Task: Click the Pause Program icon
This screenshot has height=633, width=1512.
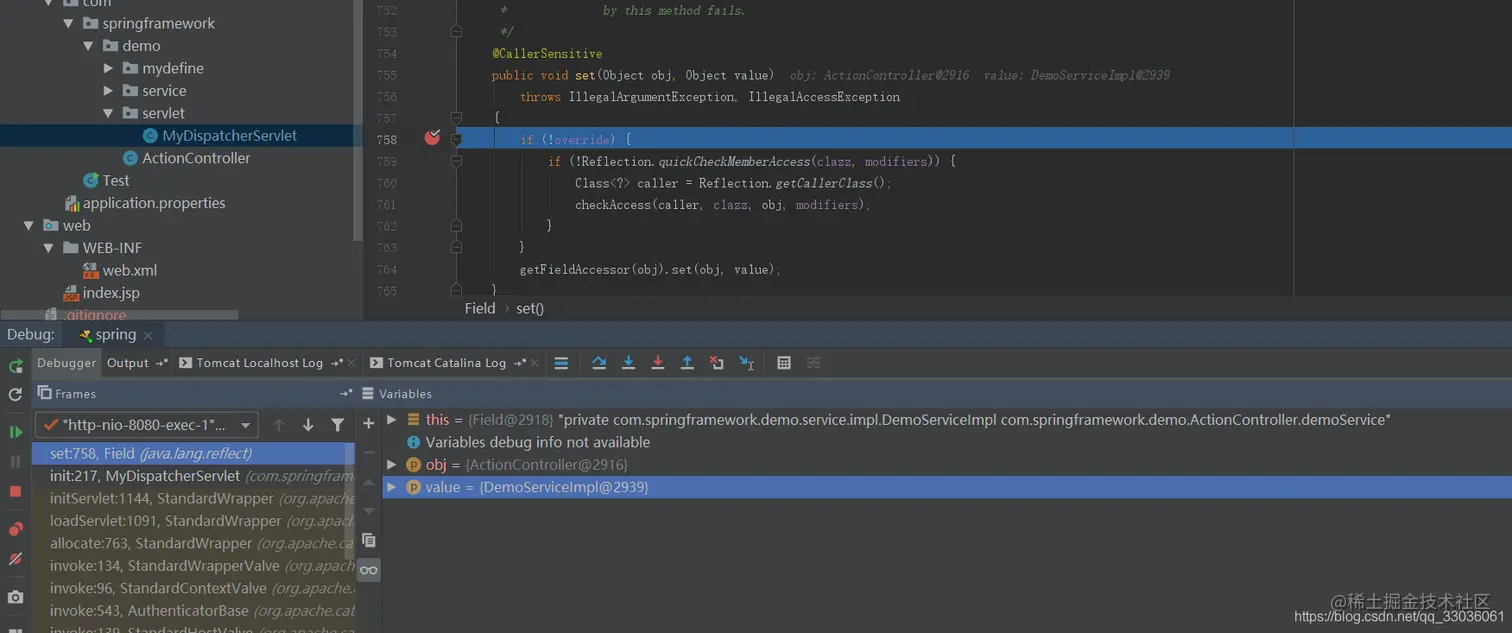Action: click(x=15, y=461)
